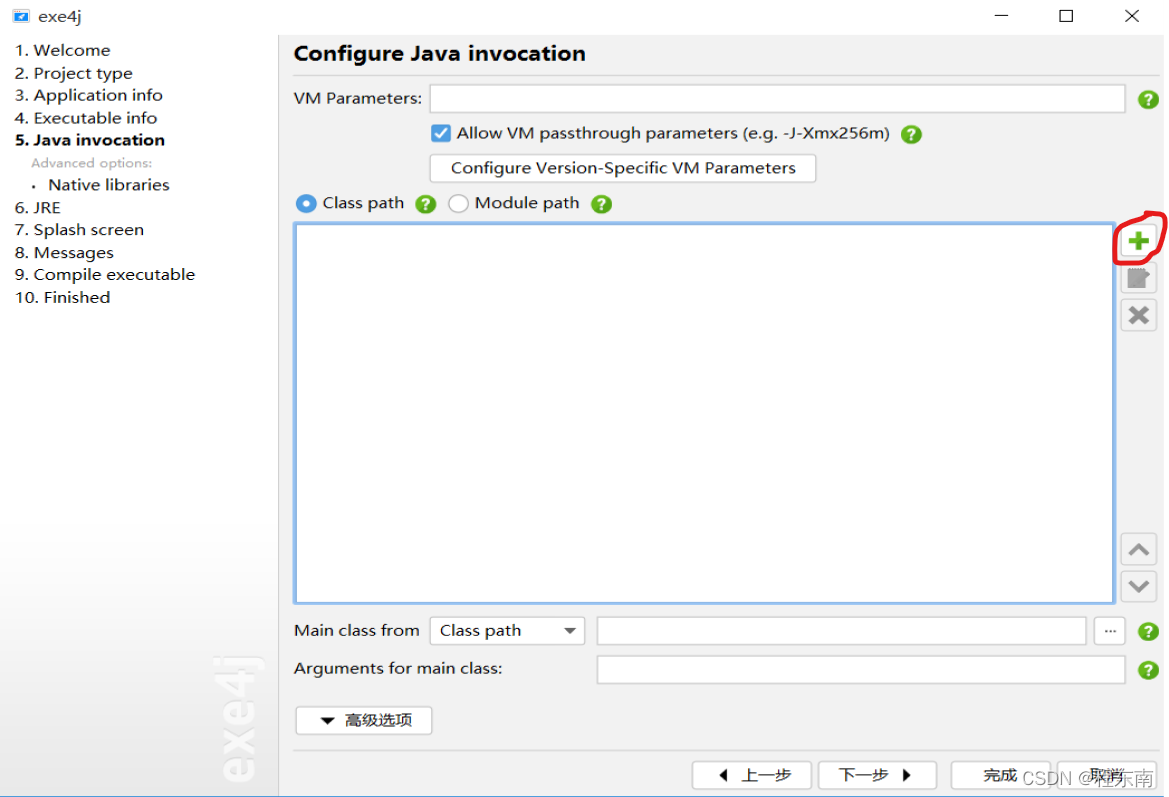Go to step 2. Project type

click(74, 73)
